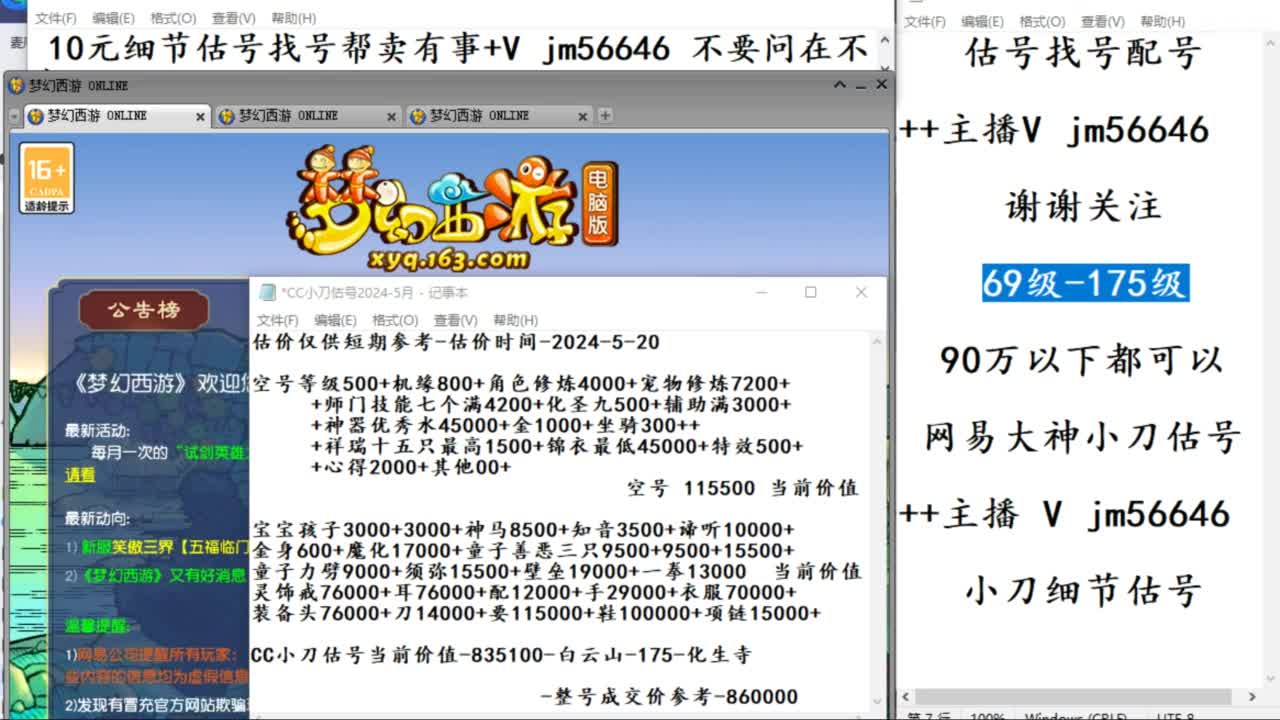Click right arrow of right notepad horizontal scrollbar
1280x720 pixels.
click(x=1251, y=697)
